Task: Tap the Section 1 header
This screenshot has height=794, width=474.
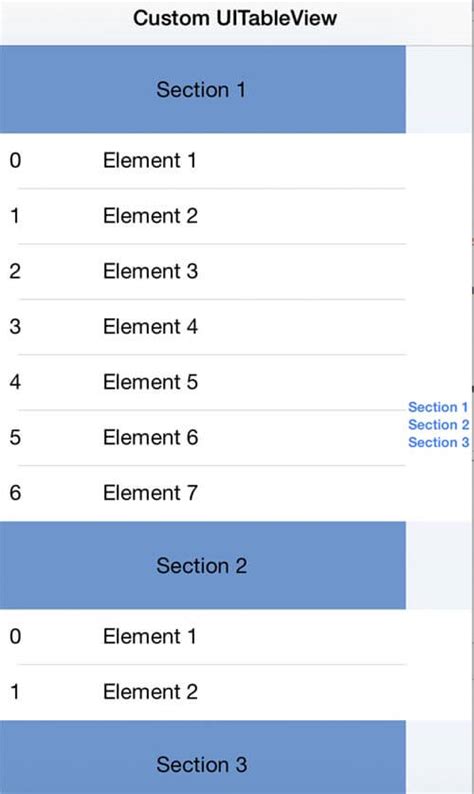Action: pos(203,90)
